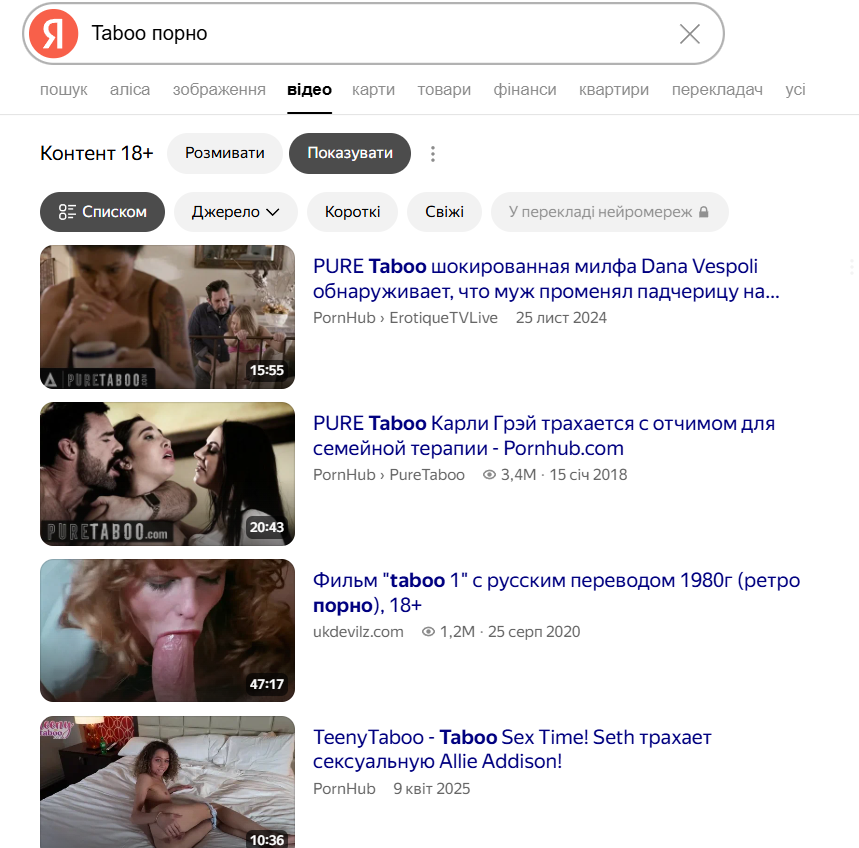Click the list icon inside Списком chip
This screenshot has height=848, width=859.
click(x=67, y=212)
